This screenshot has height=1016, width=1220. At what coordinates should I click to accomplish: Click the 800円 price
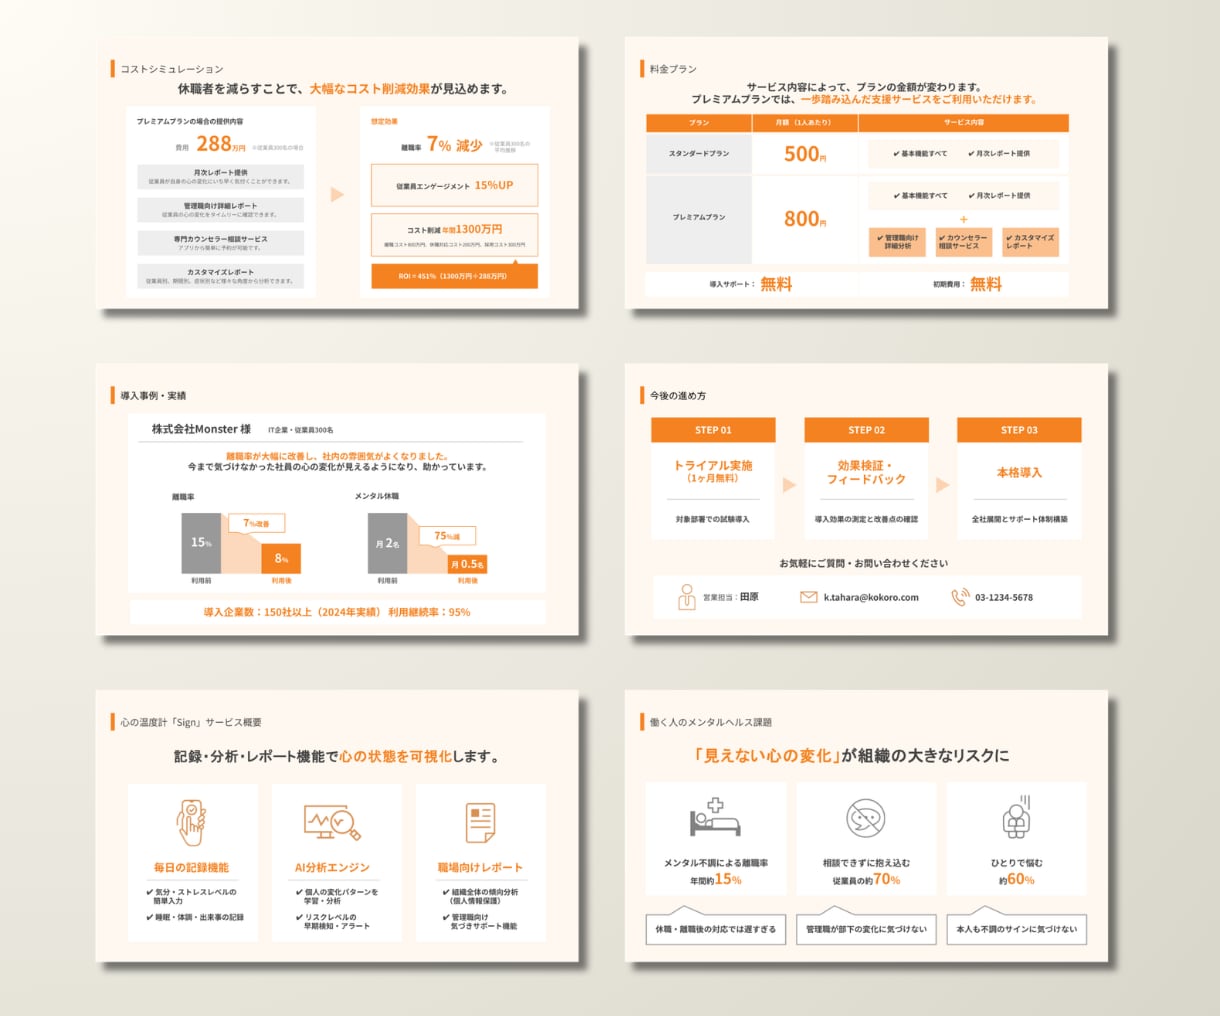point(805,219)
